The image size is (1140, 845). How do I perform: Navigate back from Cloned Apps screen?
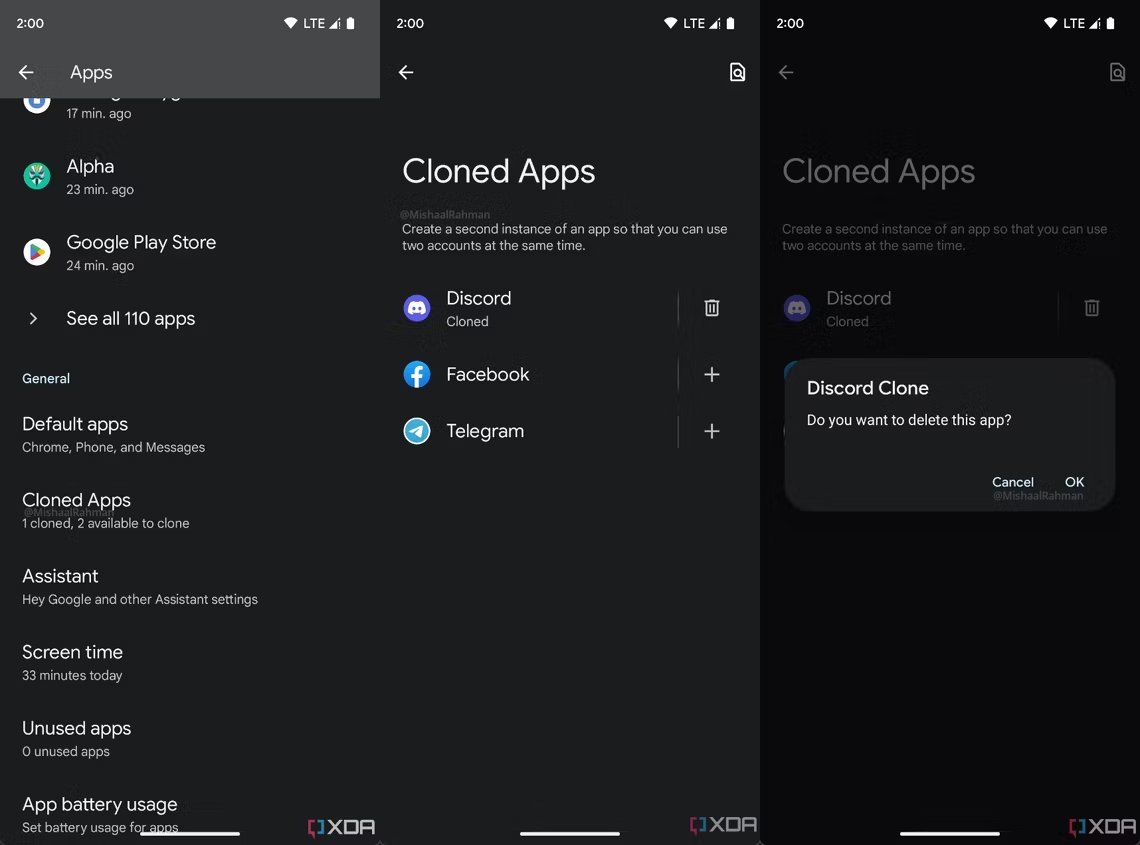coord(405,72)
